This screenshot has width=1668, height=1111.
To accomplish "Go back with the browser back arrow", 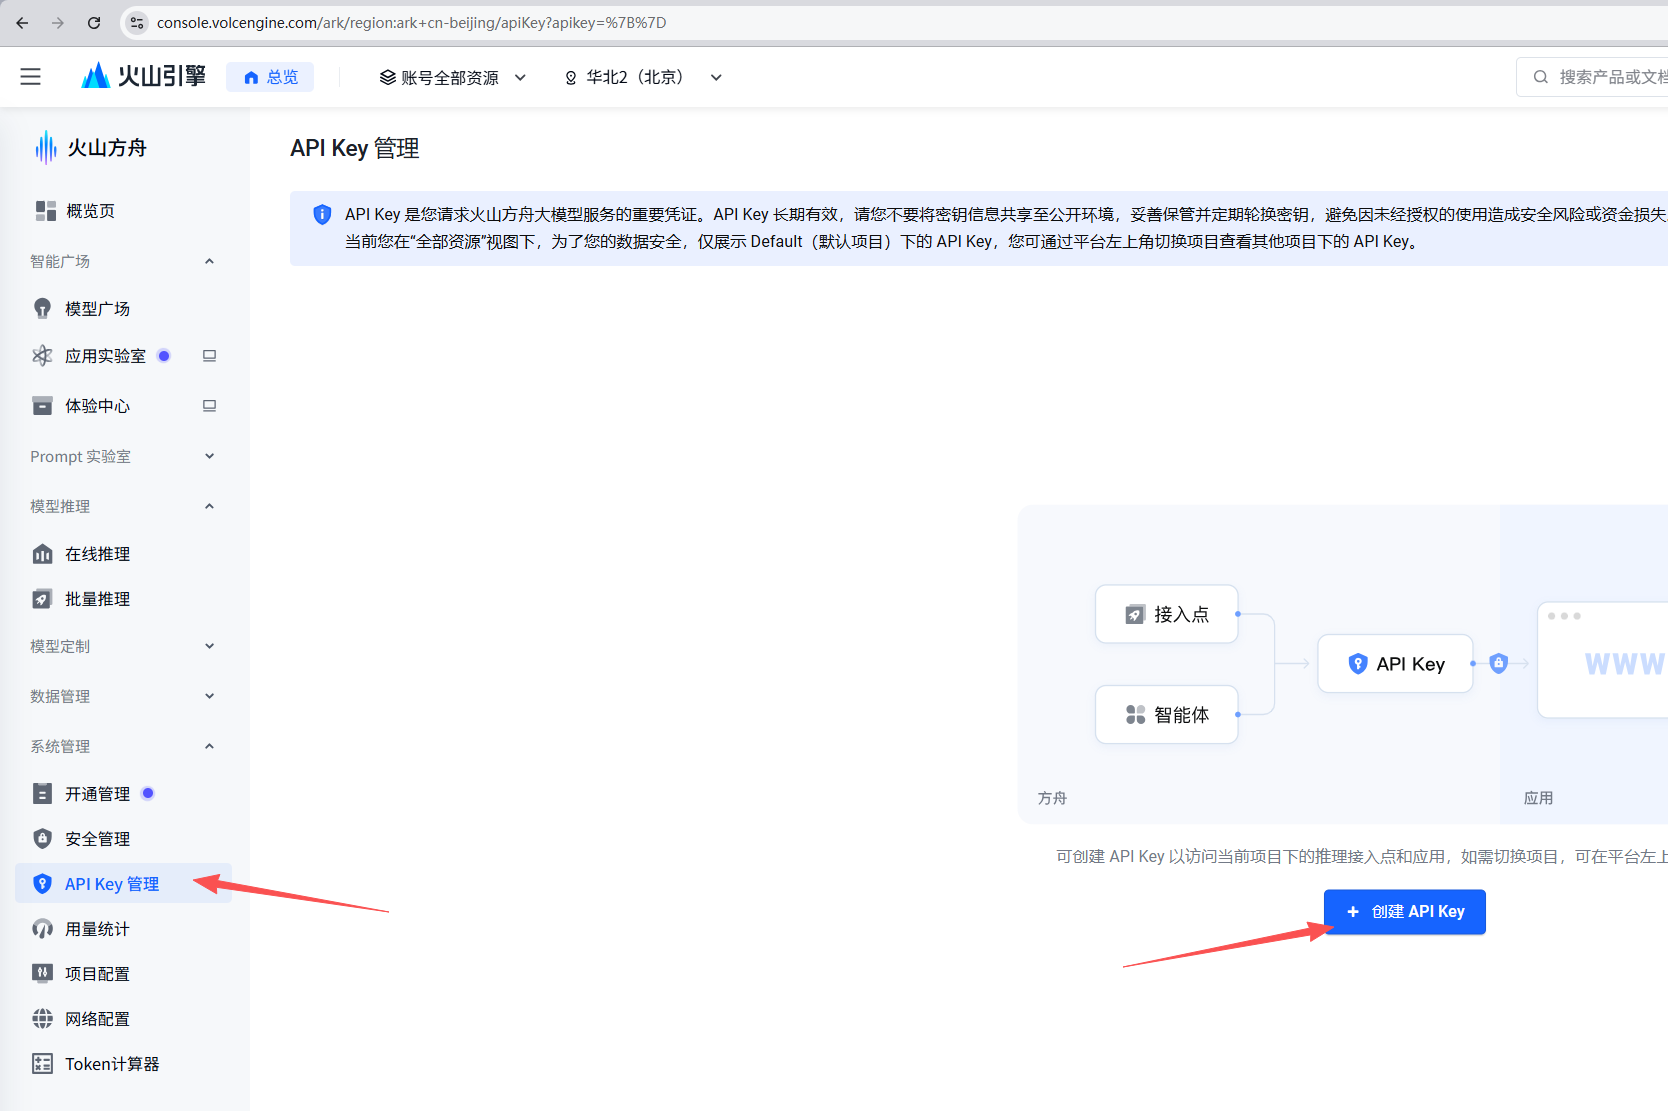I will [x=22, y=23].
